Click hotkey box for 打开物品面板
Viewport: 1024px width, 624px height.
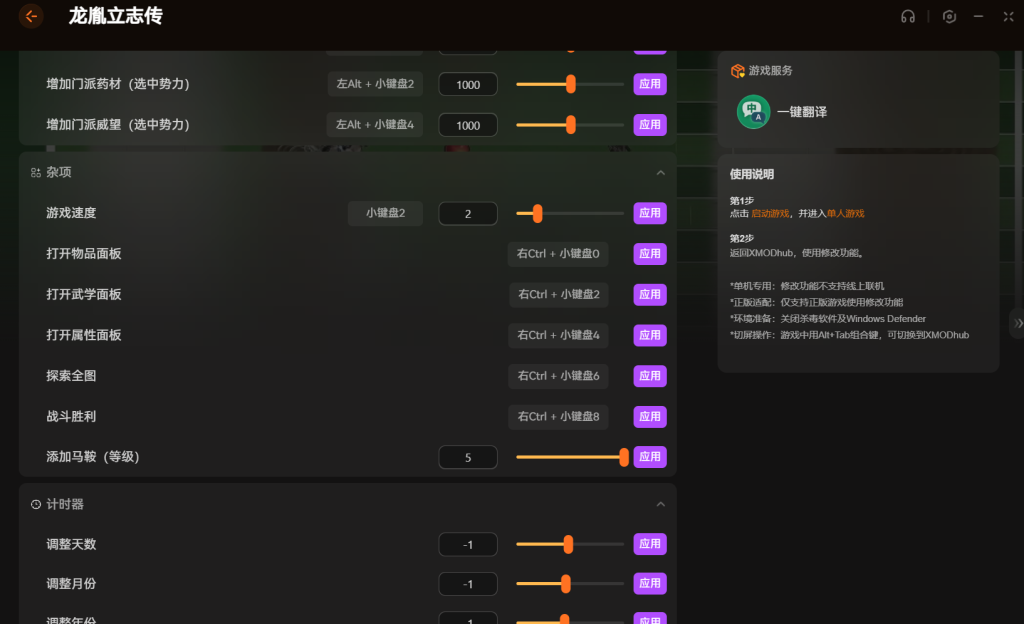pyautogui.click(x=558, y=254)
